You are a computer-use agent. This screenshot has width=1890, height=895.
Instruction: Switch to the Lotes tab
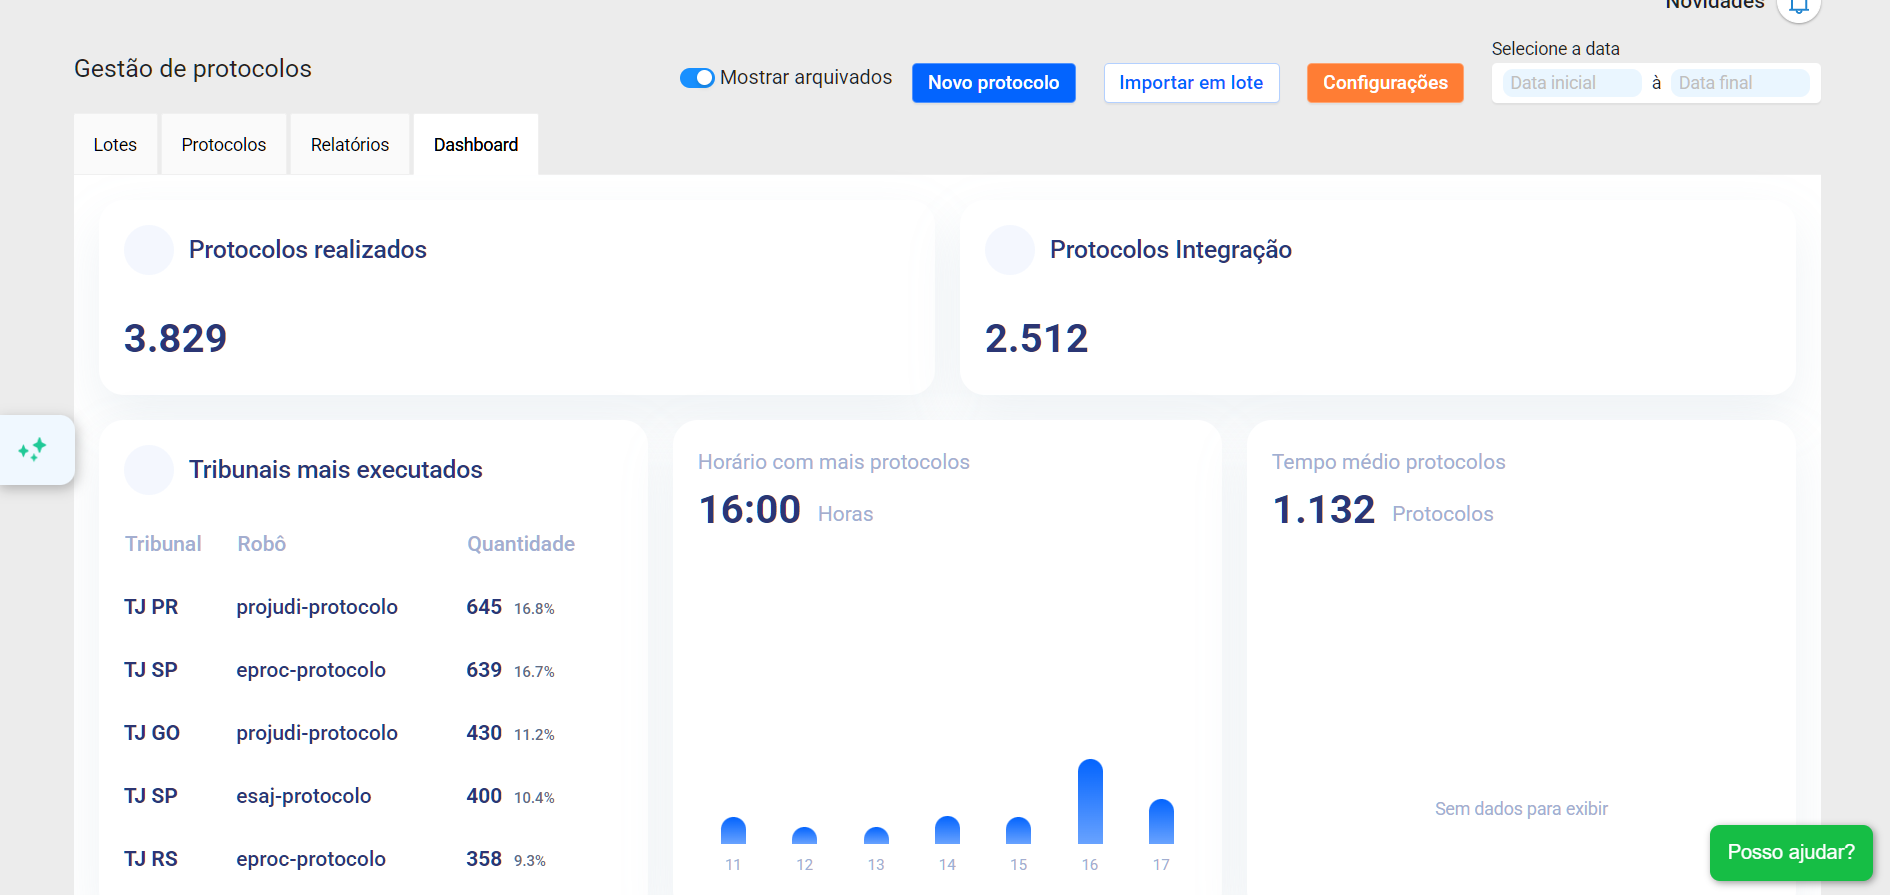point(115,145)
